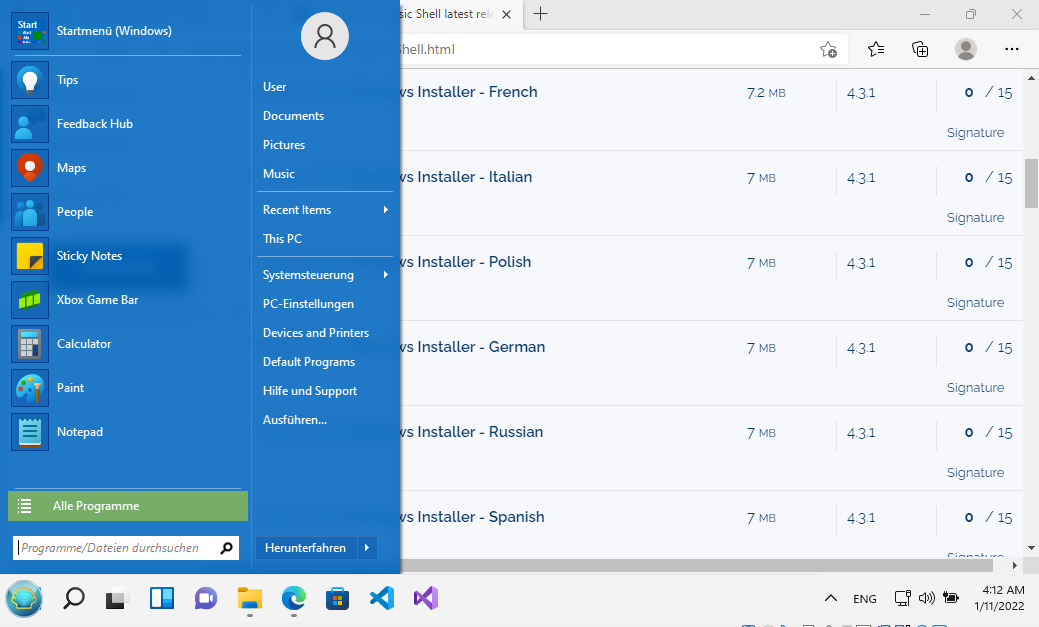
Task: Open Feedback Hub from start menu
Action: [x=126, y=124]
